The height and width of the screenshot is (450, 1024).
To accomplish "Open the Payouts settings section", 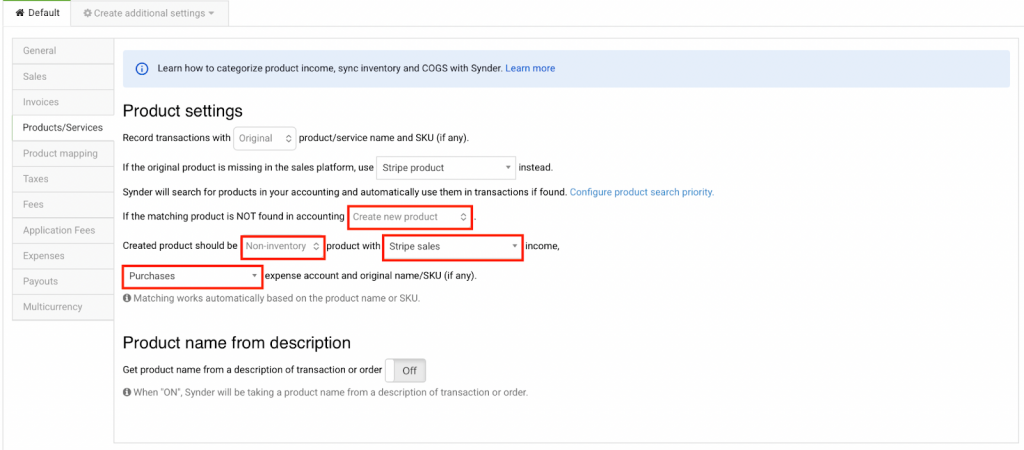I will (x=41, y=281).
